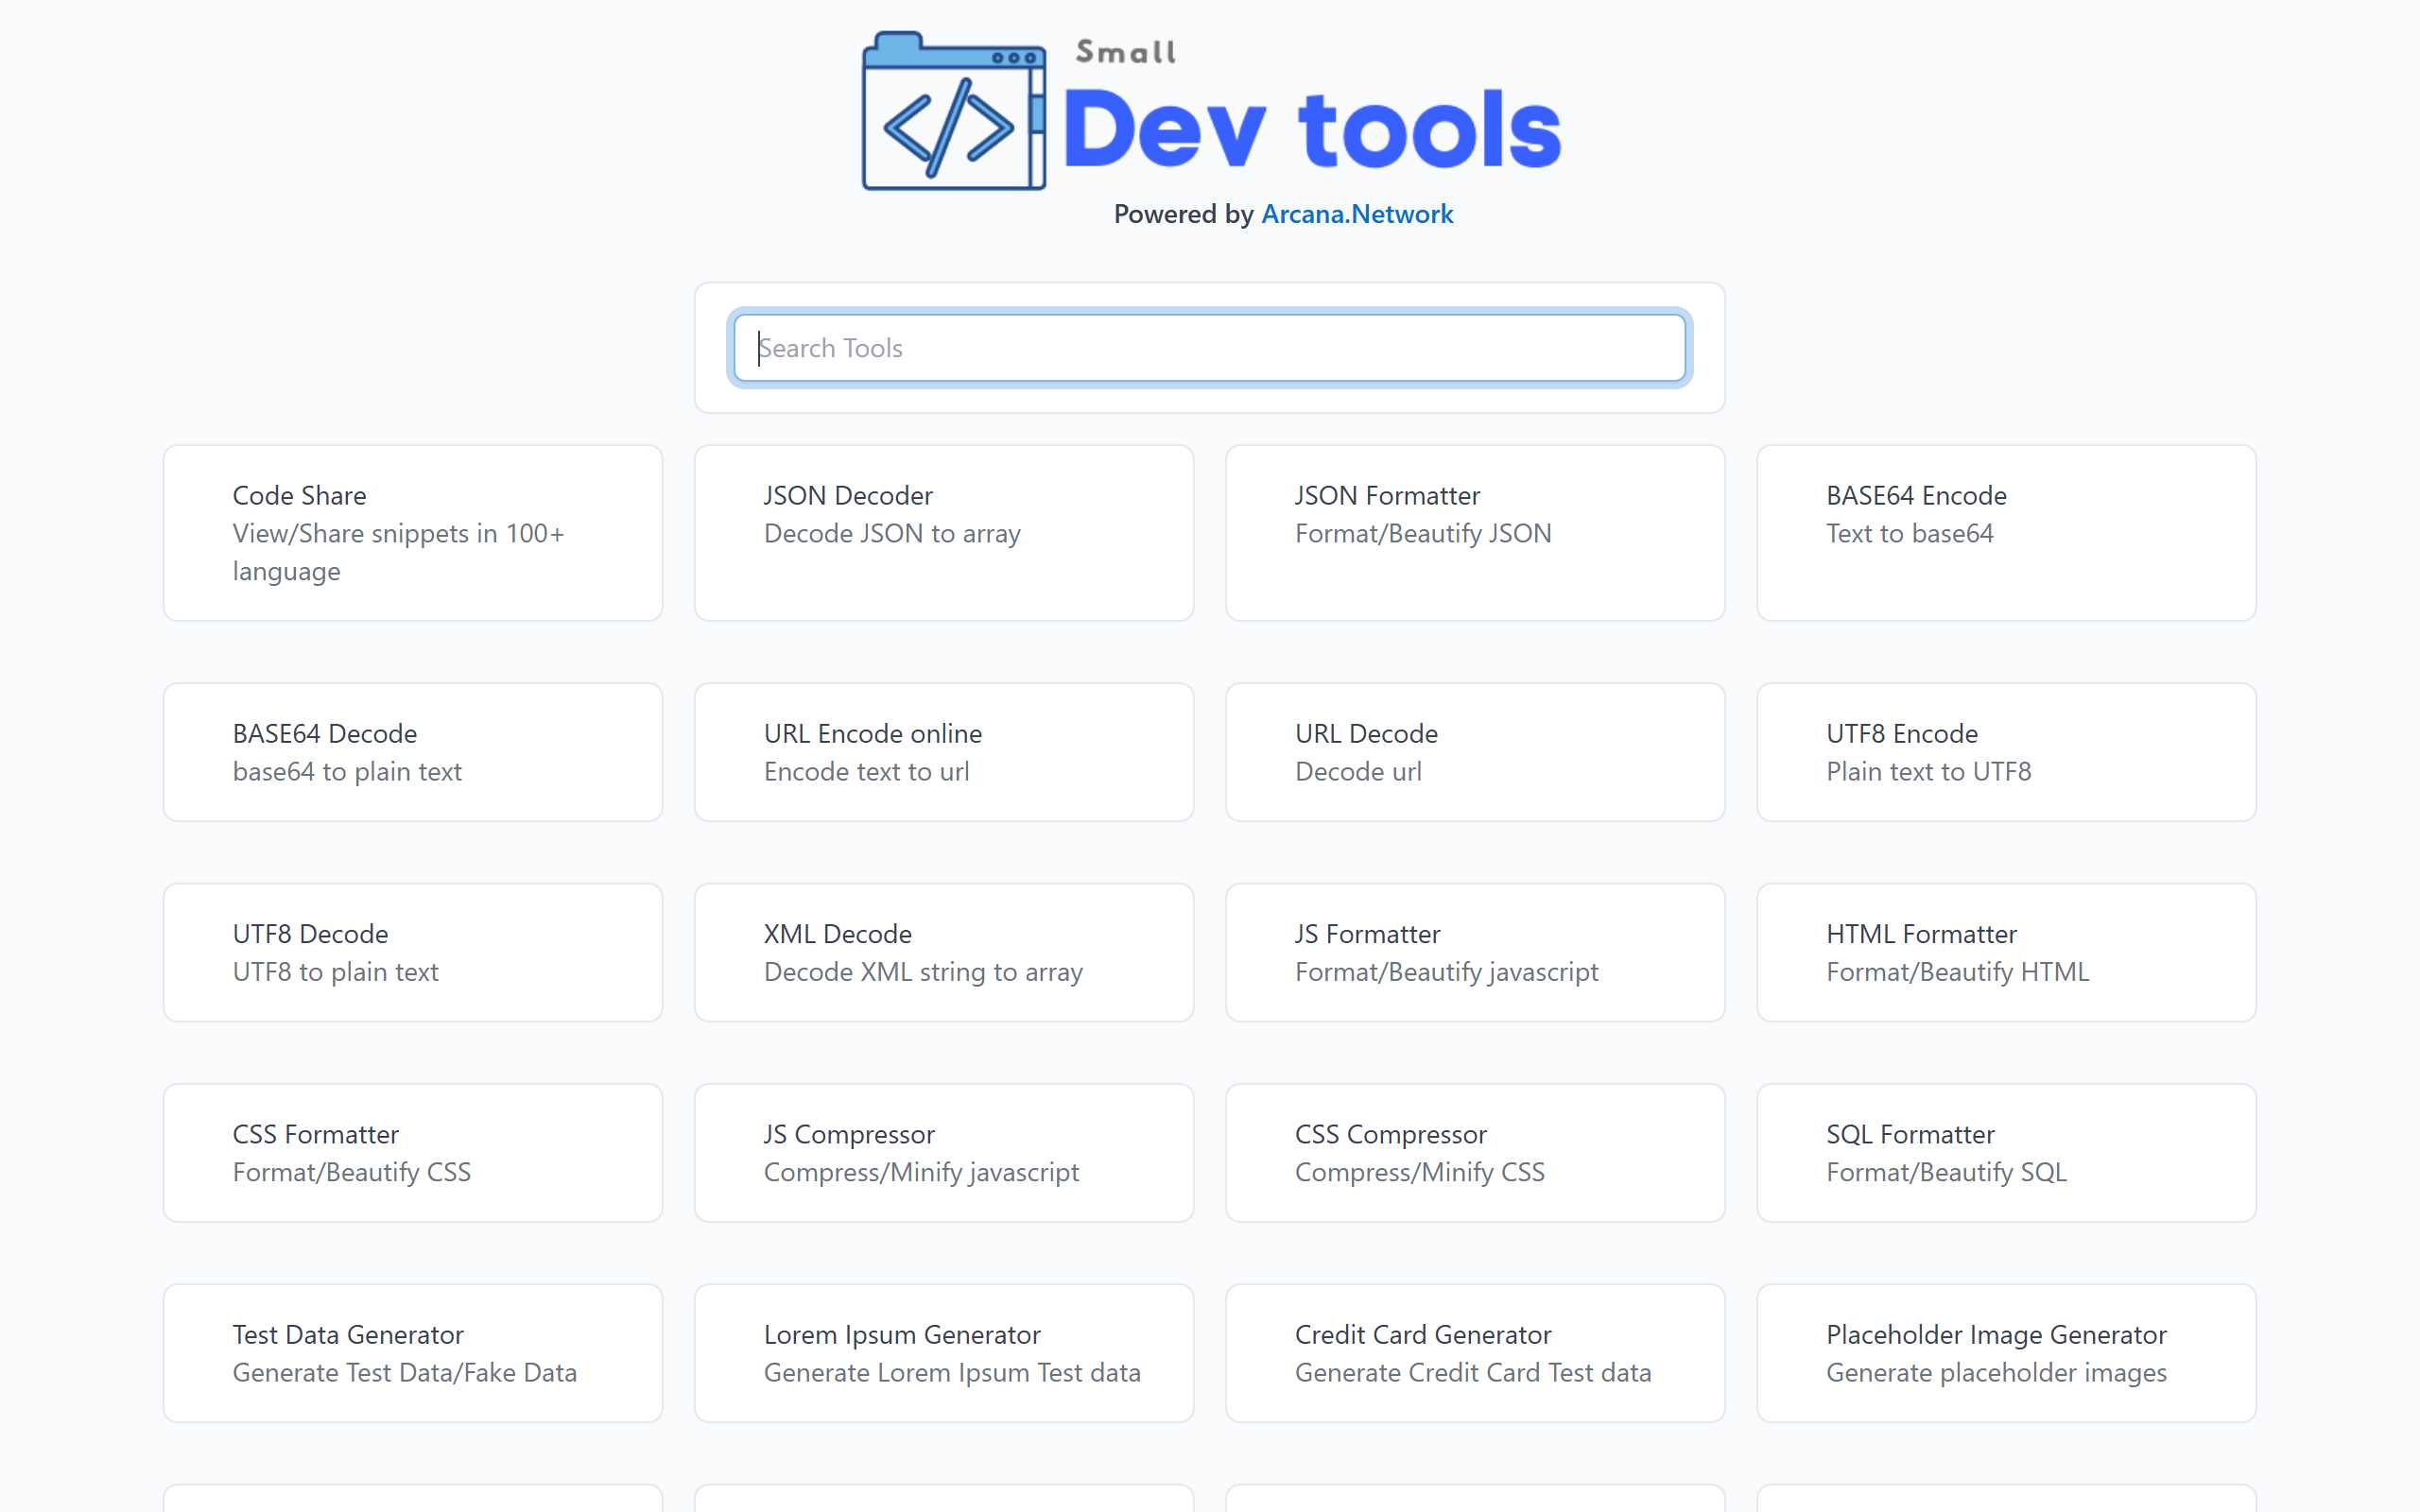
Task: Launch the CSS Formatter tool
Action: click(412, 1152)
